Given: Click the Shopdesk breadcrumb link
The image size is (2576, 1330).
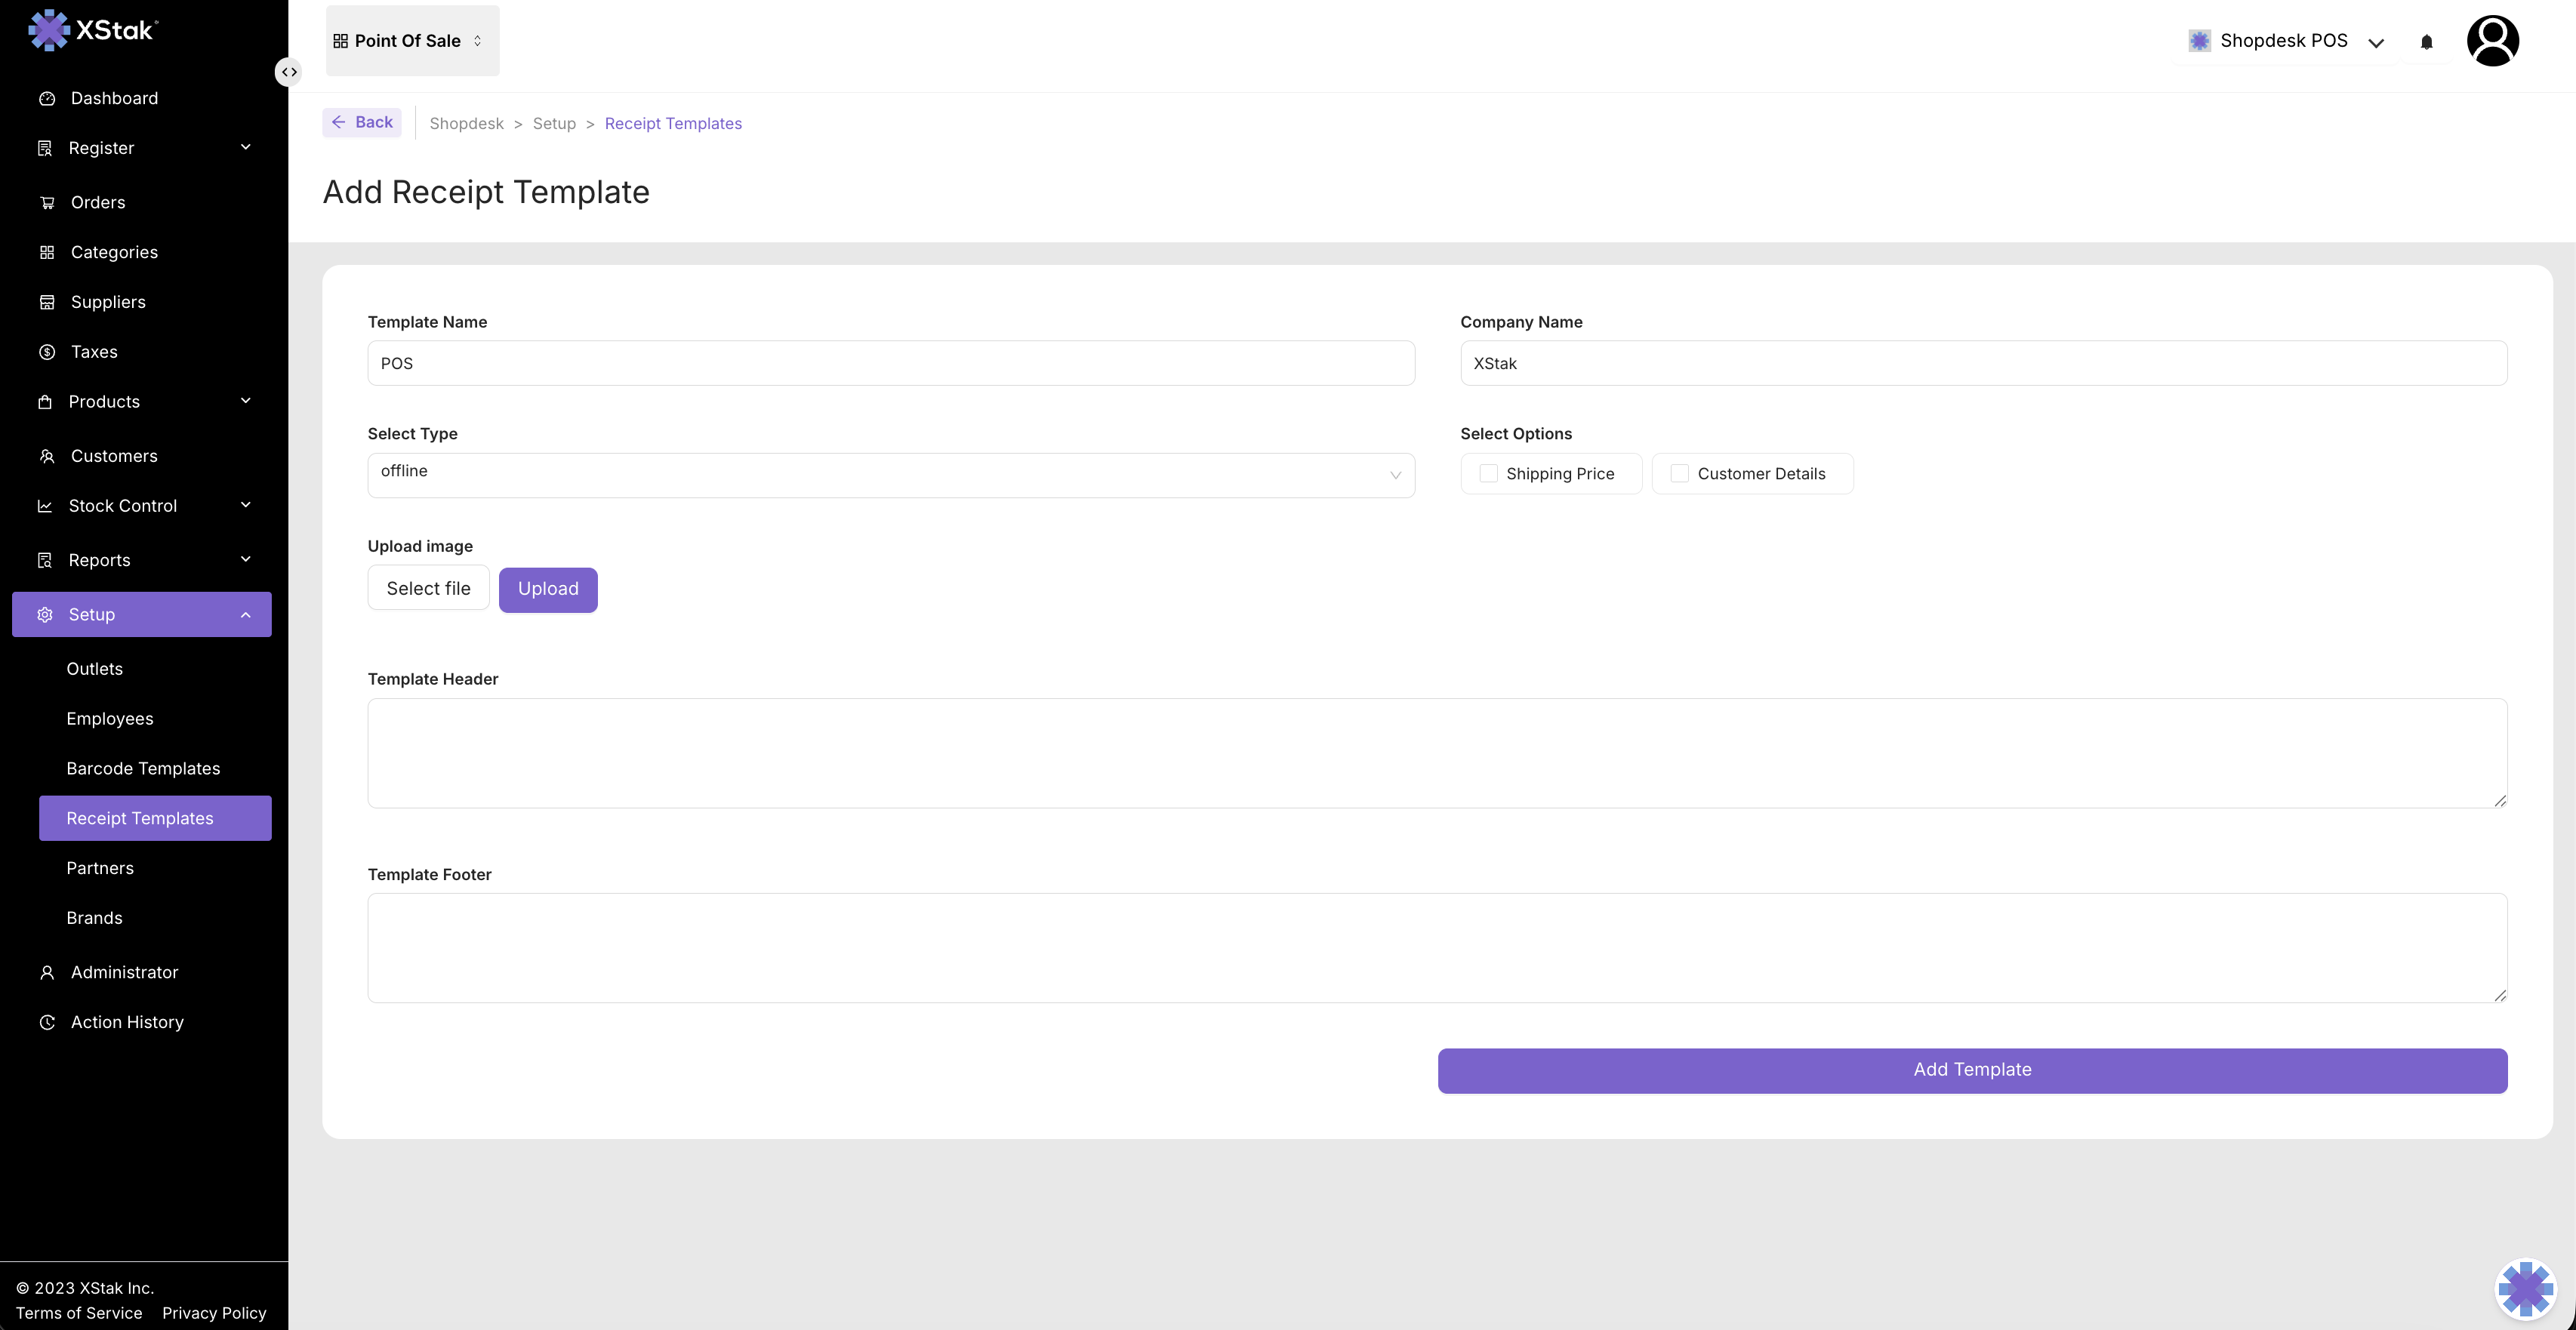Looking at the screenshot, I should coord(466,123).
